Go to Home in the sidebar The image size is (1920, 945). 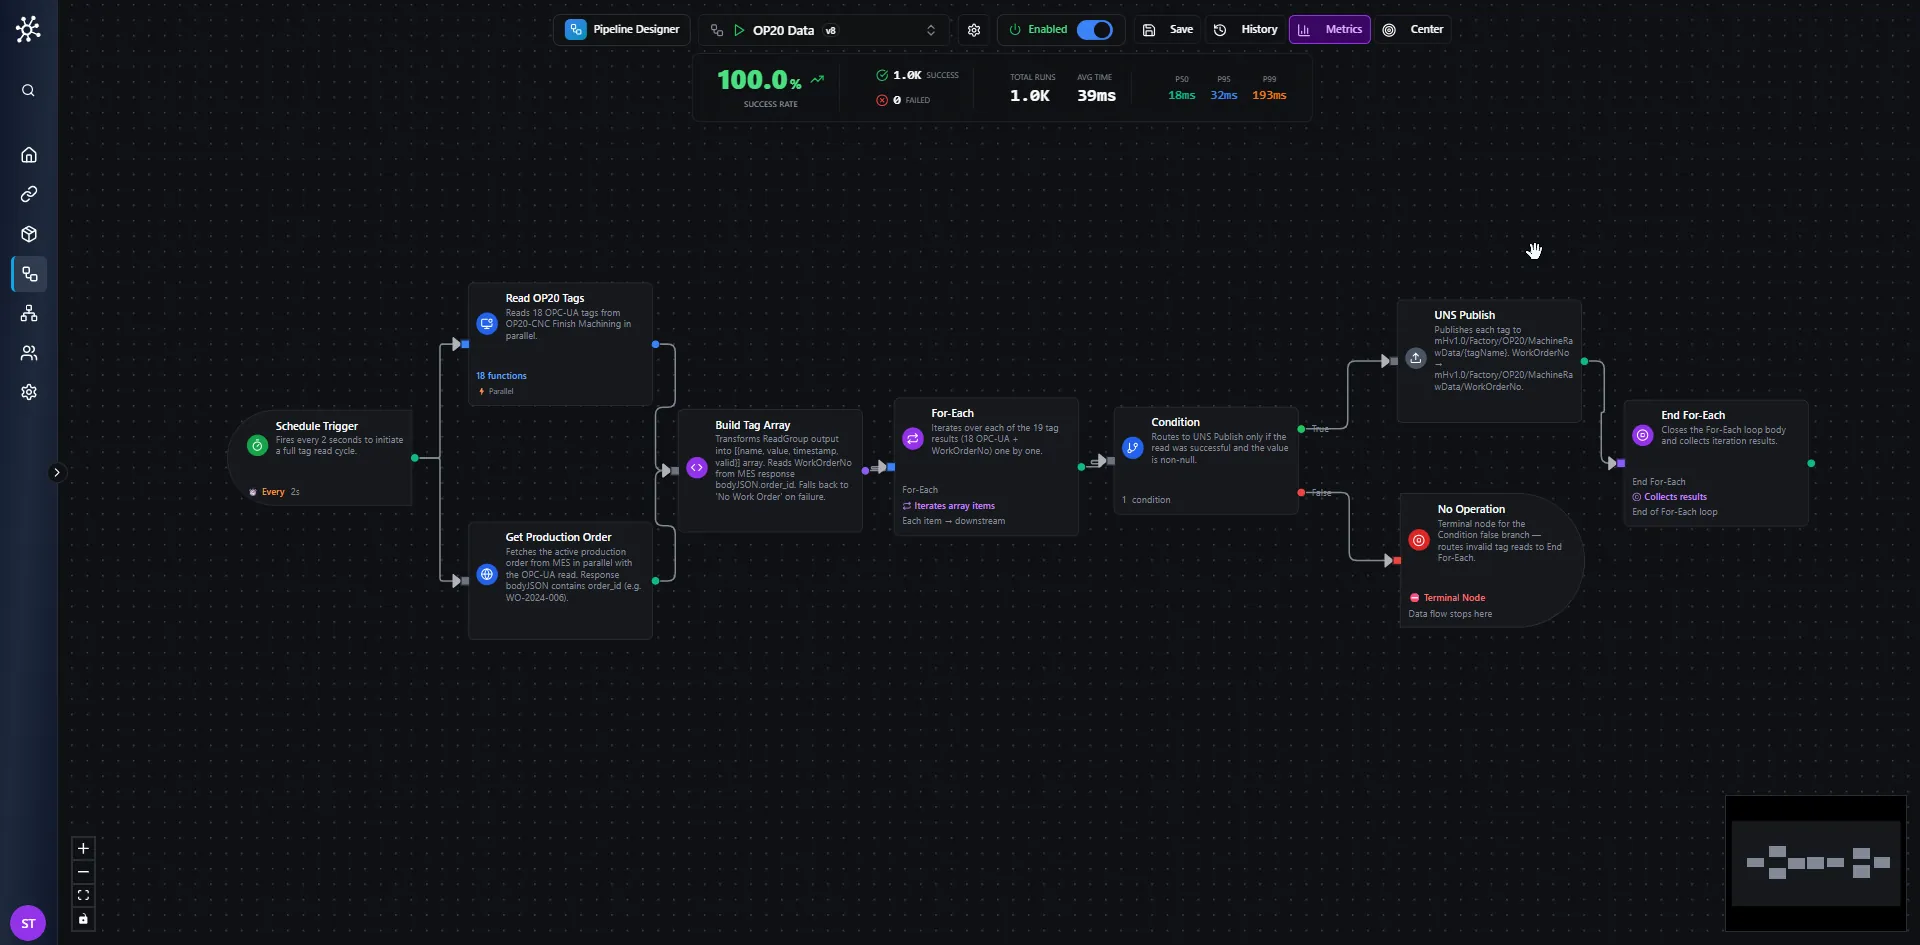pos(29,155)
